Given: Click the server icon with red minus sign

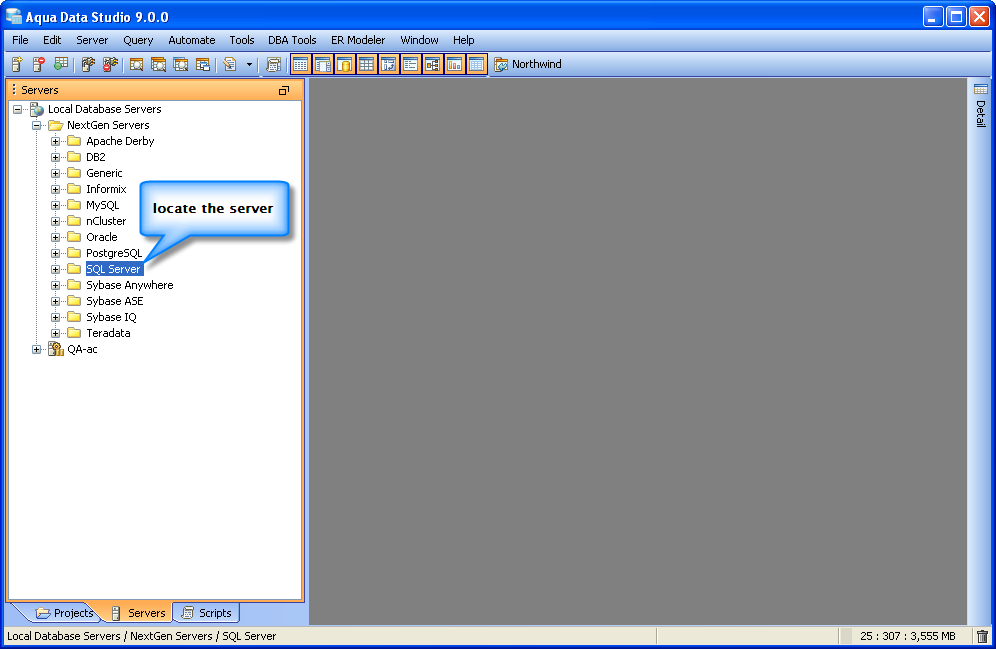Looking at the screenshot, I should 39,64.
